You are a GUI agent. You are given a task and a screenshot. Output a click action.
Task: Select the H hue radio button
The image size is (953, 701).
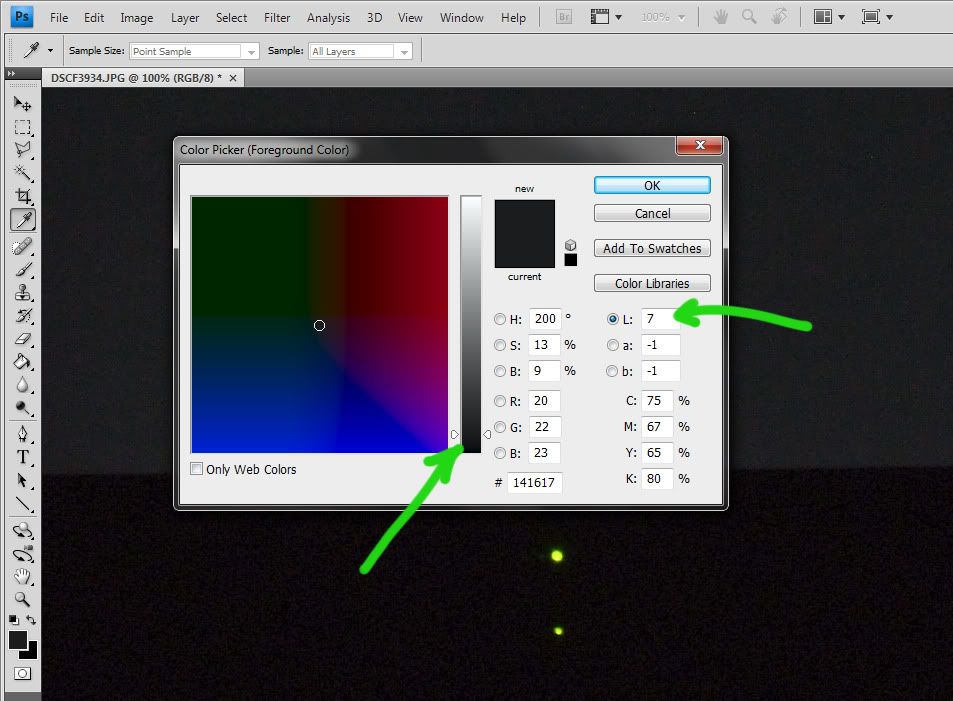tap(500, 319)
